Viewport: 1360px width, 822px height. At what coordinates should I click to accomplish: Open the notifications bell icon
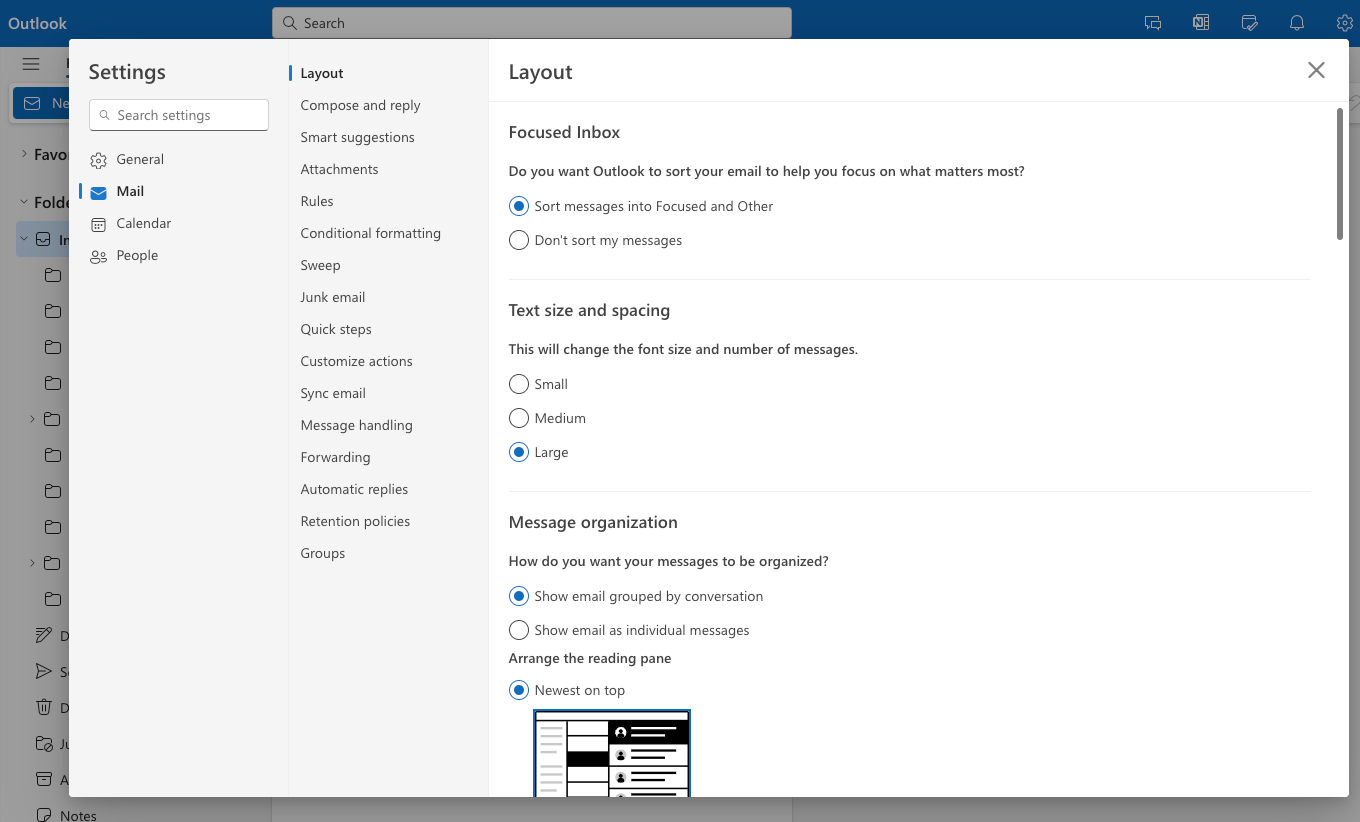pos(1297,23)
